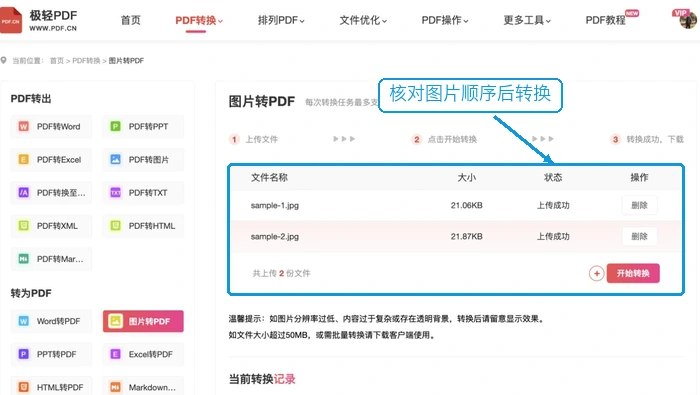700x395 pixels.
Task: Click step 1 上传文件 label
Action: [262, 139]
